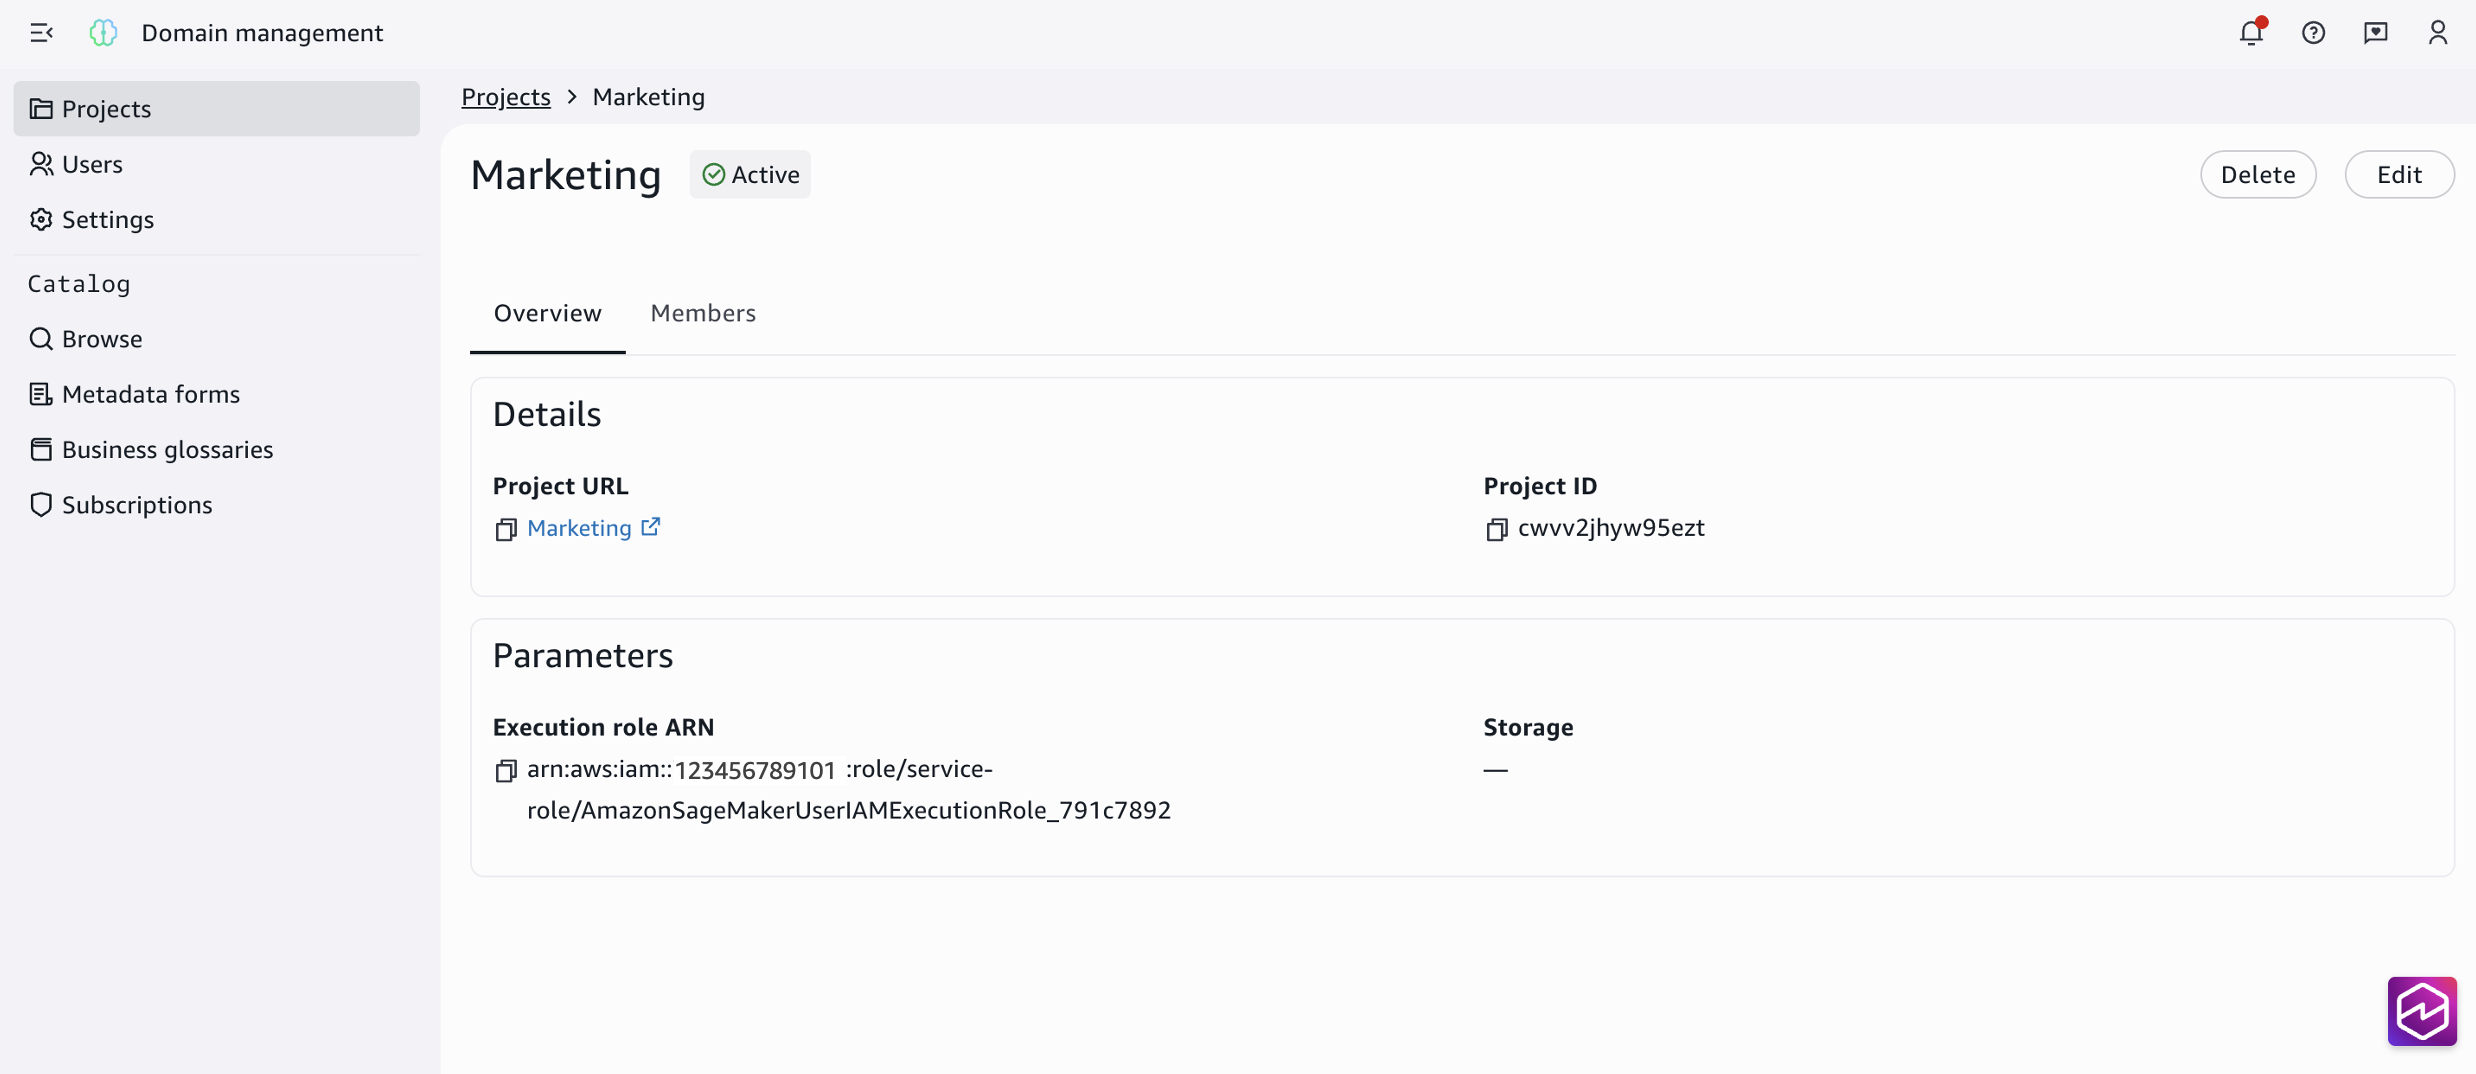Follow the Projects breadcrumb link
This screenshot has width=2476, height=1074.
[506, 97]
